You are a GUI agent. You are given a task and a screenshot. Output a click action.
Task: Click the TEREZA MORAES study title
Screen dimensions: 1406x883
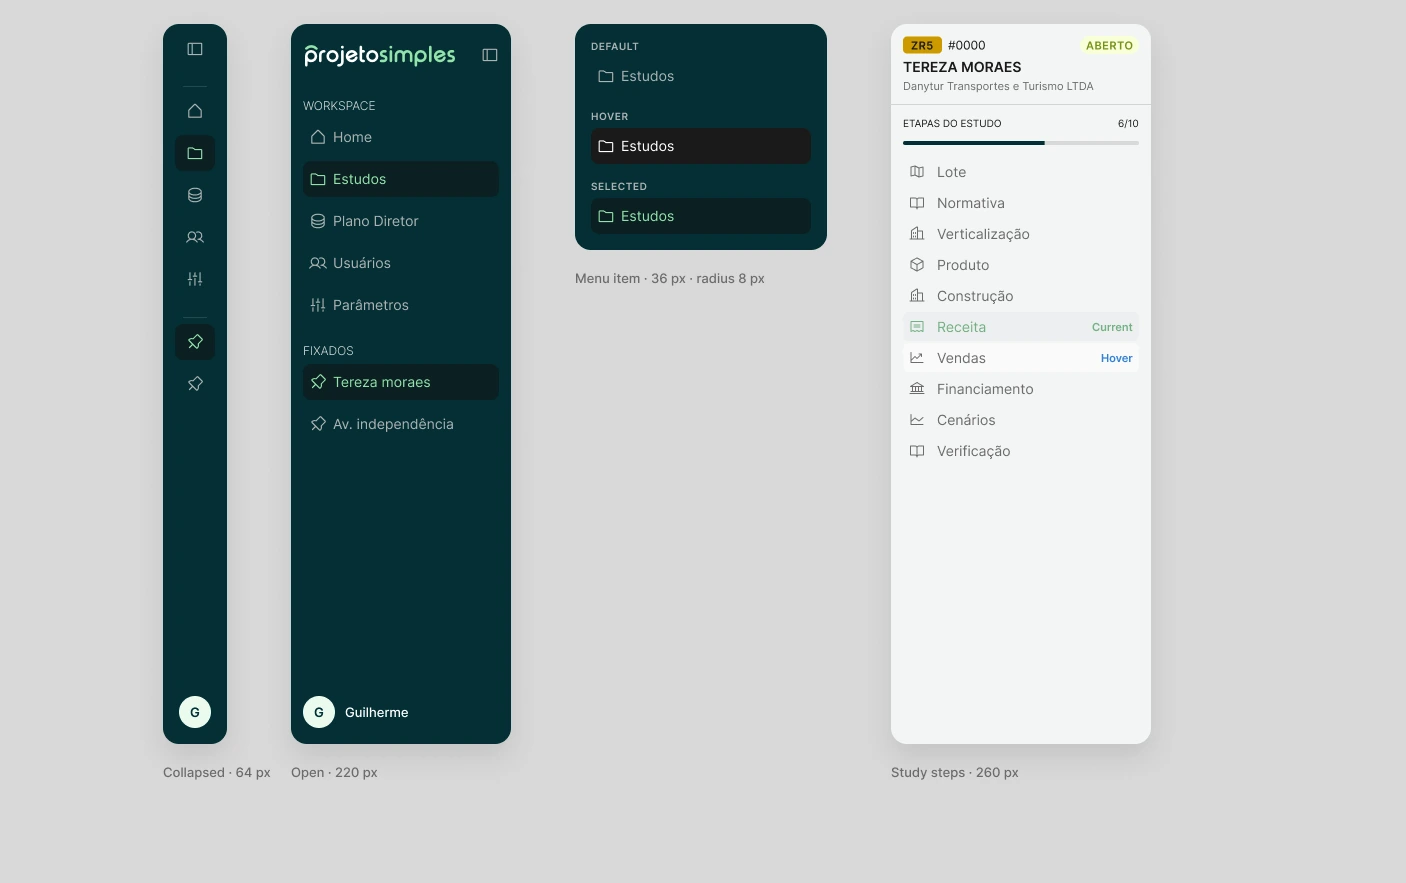(x=962, y=67)
